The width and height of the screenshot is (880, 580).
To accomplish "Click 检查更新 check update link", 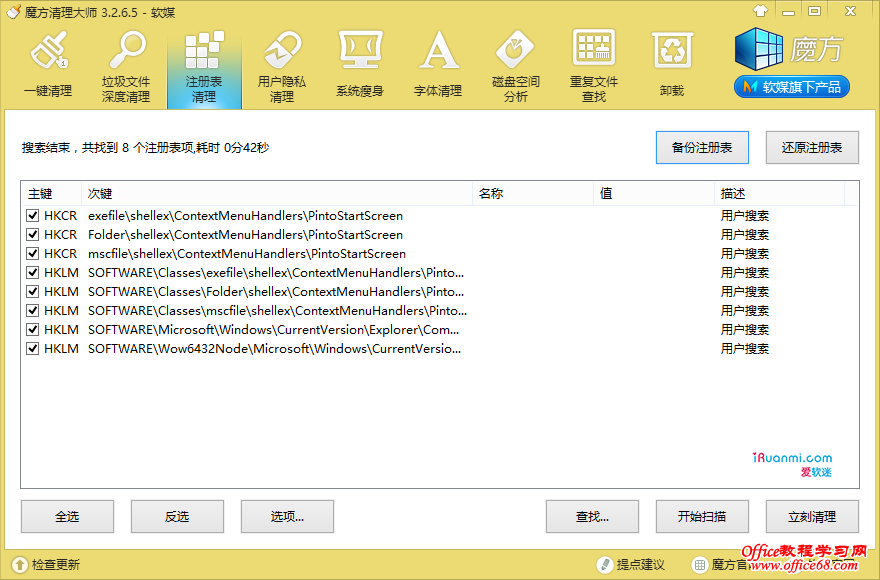I will [x=56, y=564].
